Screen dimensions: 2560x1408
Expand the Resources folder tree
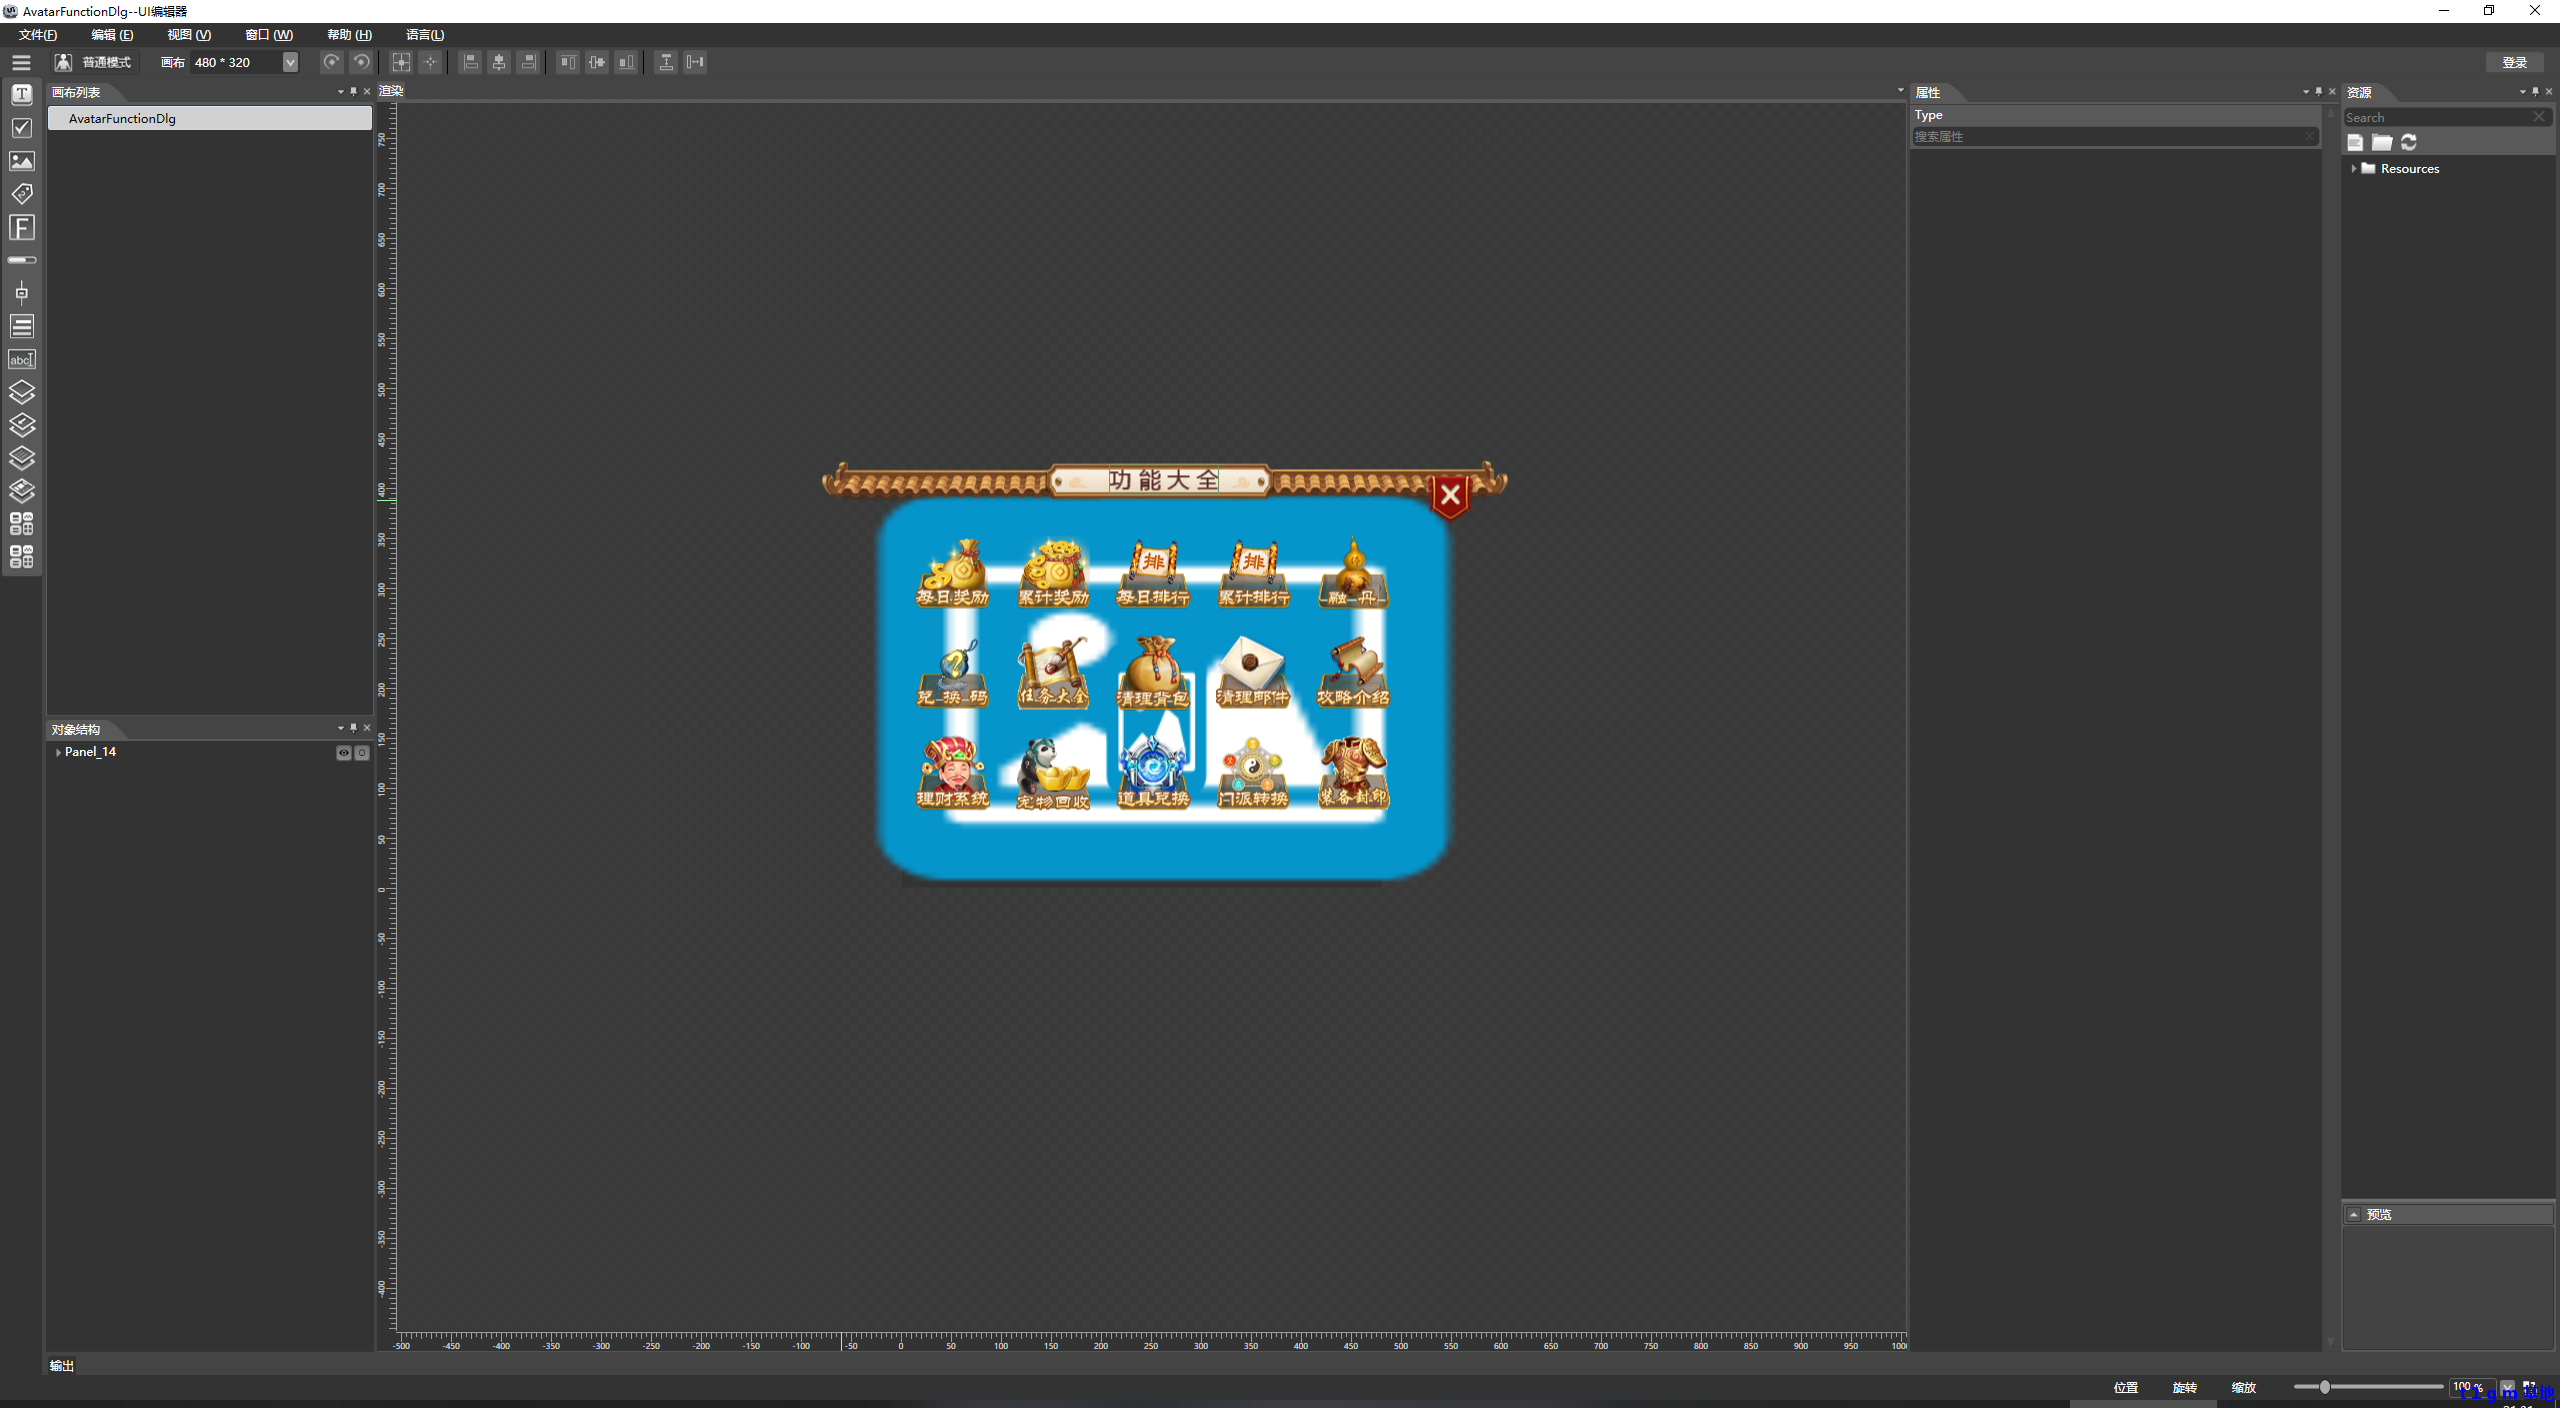(2354, 169)
